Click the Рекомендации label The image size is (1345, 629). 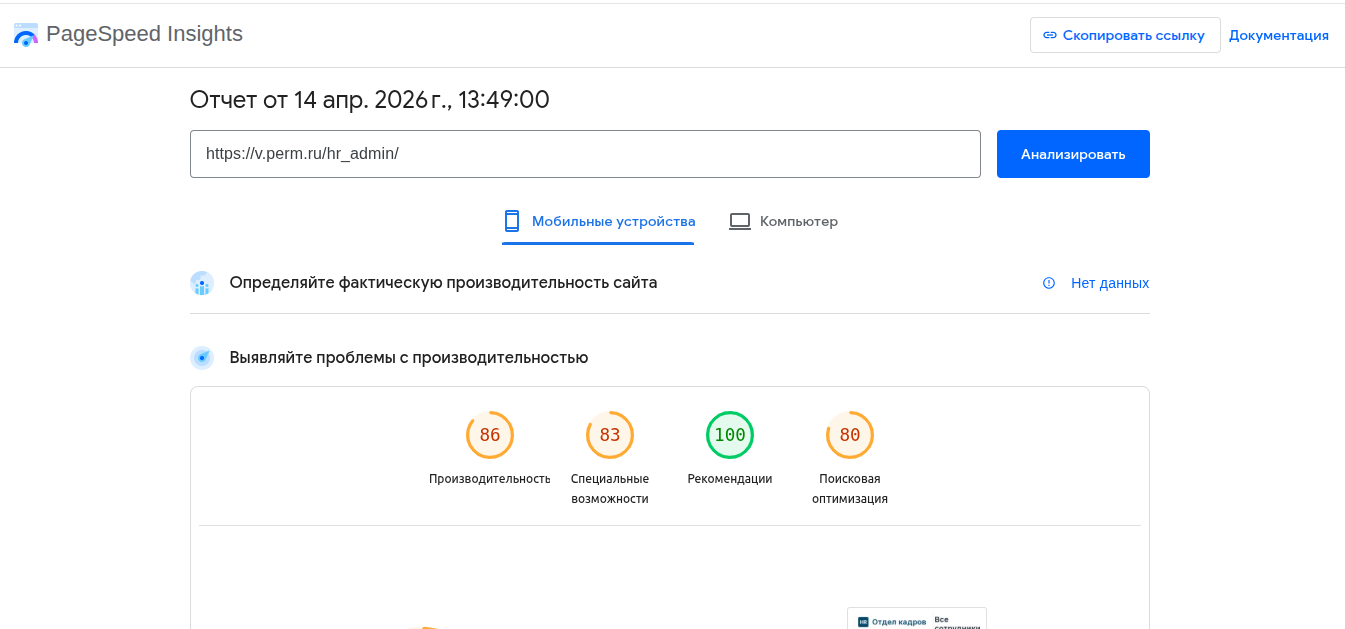pos(730,479)
